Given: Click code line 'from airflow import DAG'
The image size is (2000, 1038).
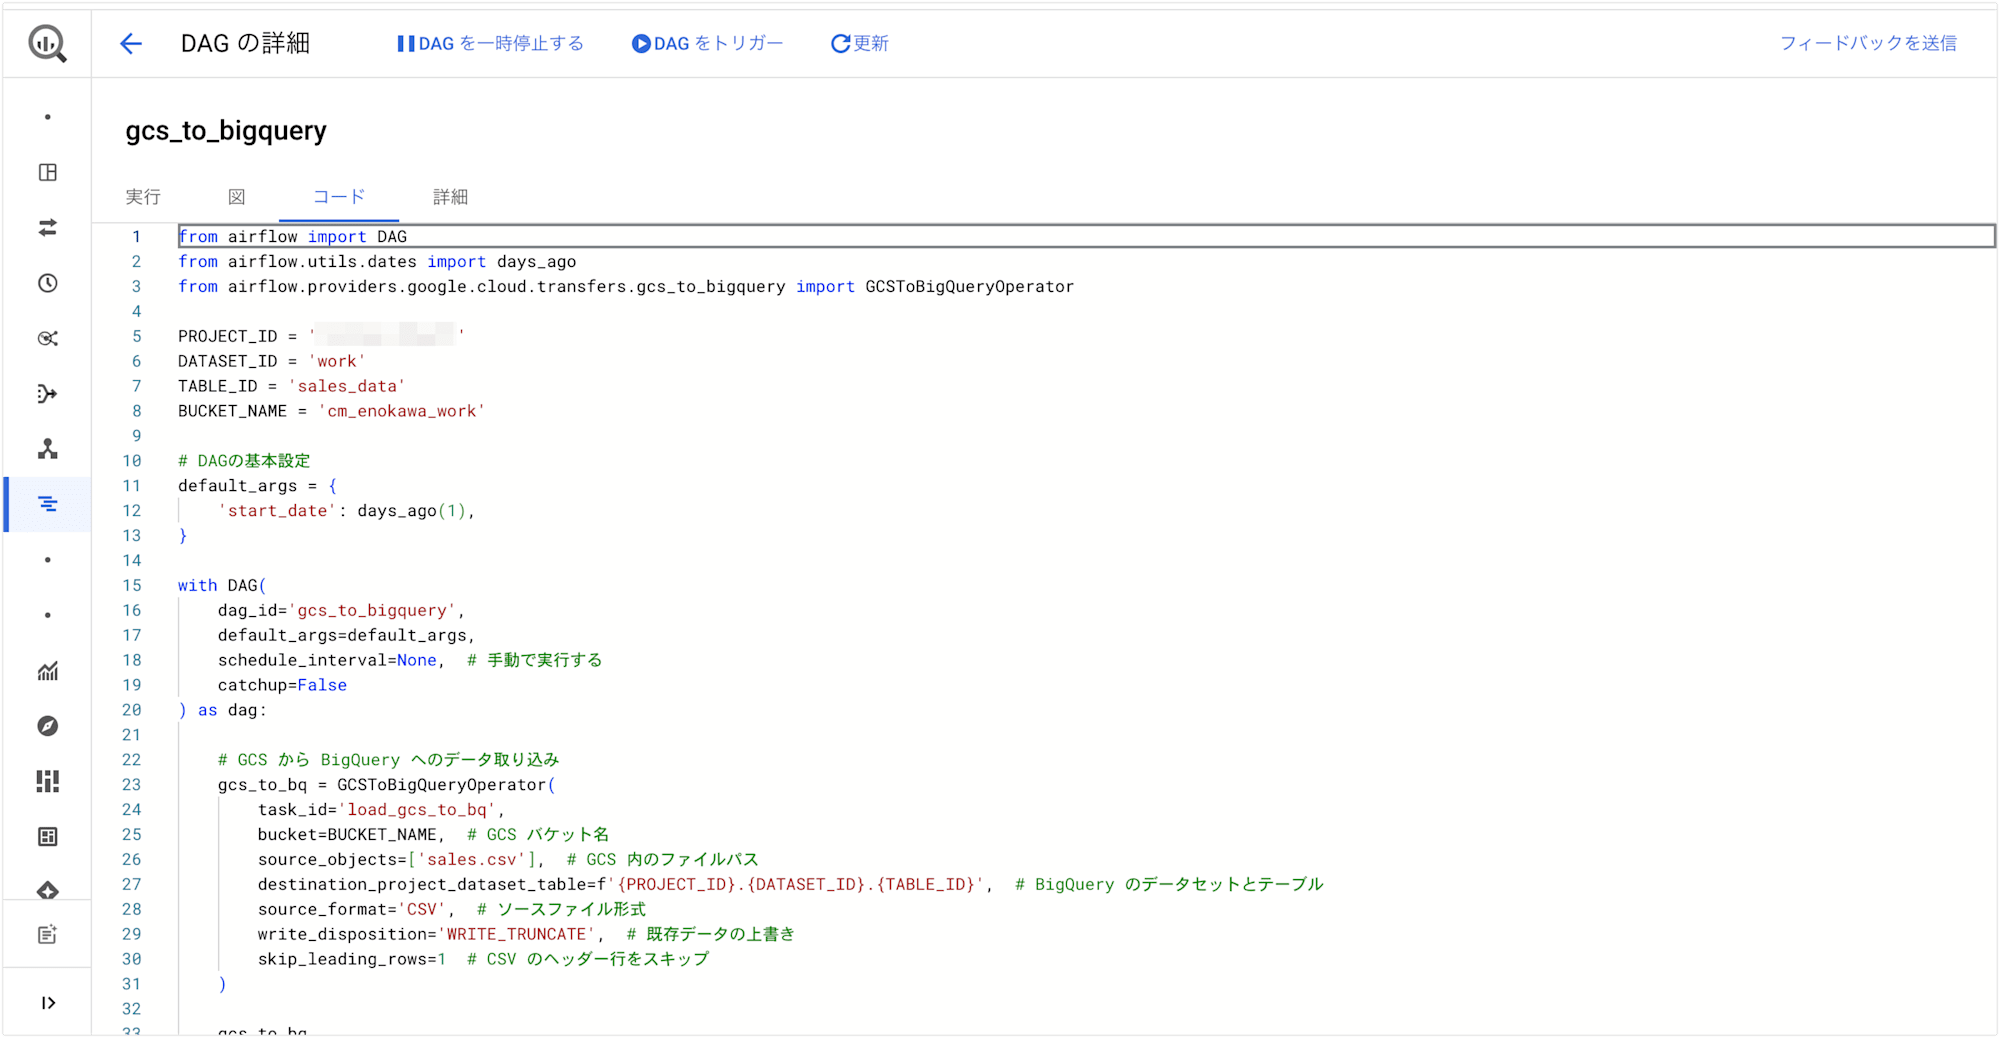Looking at the screenshot, I should point(293,237).
